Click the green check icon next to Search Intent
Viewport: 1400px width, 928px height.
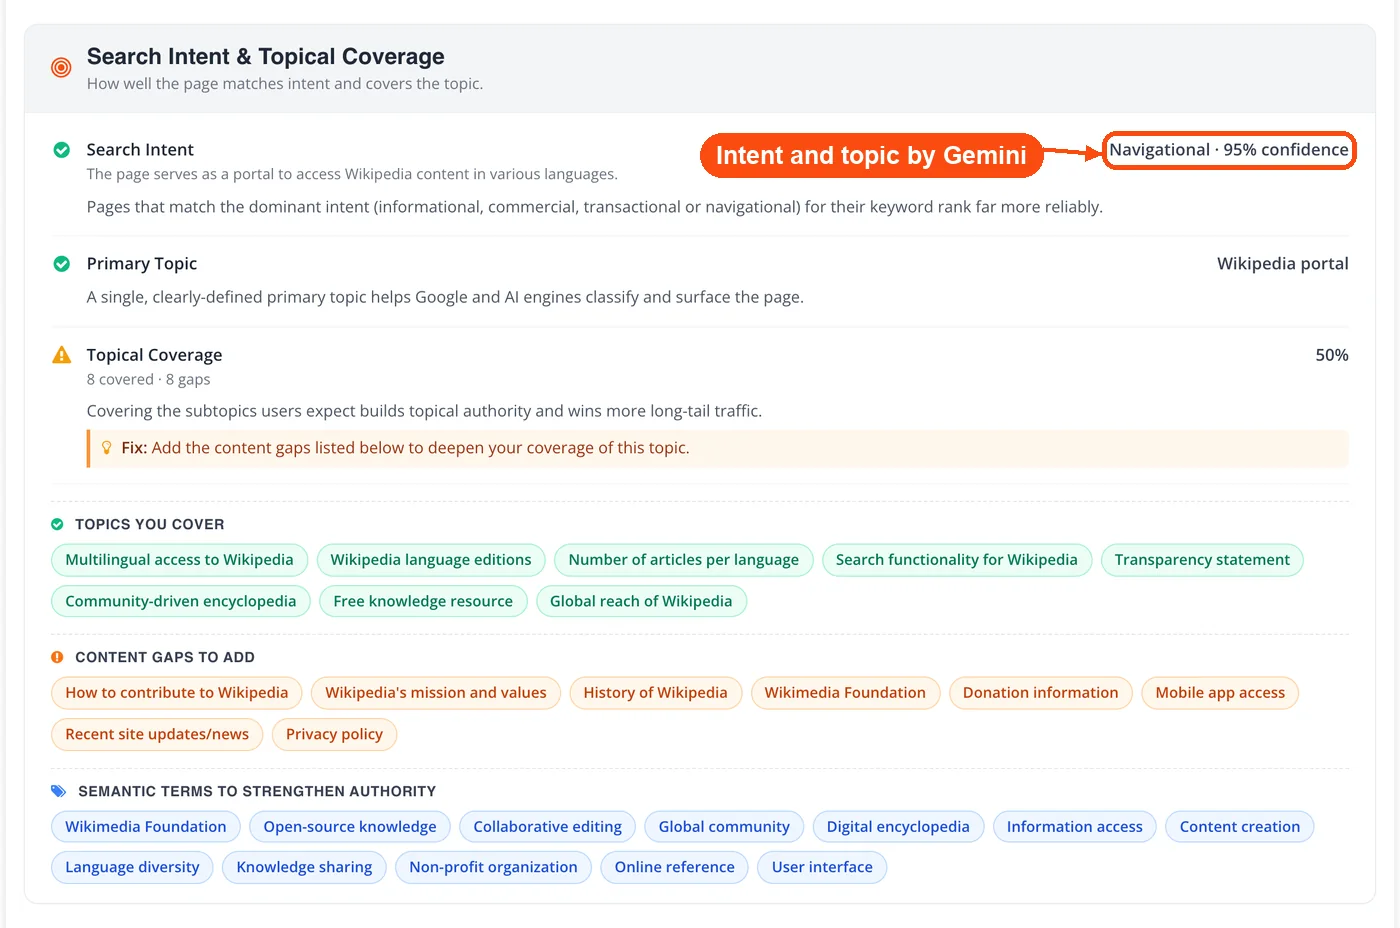(61, 150)
